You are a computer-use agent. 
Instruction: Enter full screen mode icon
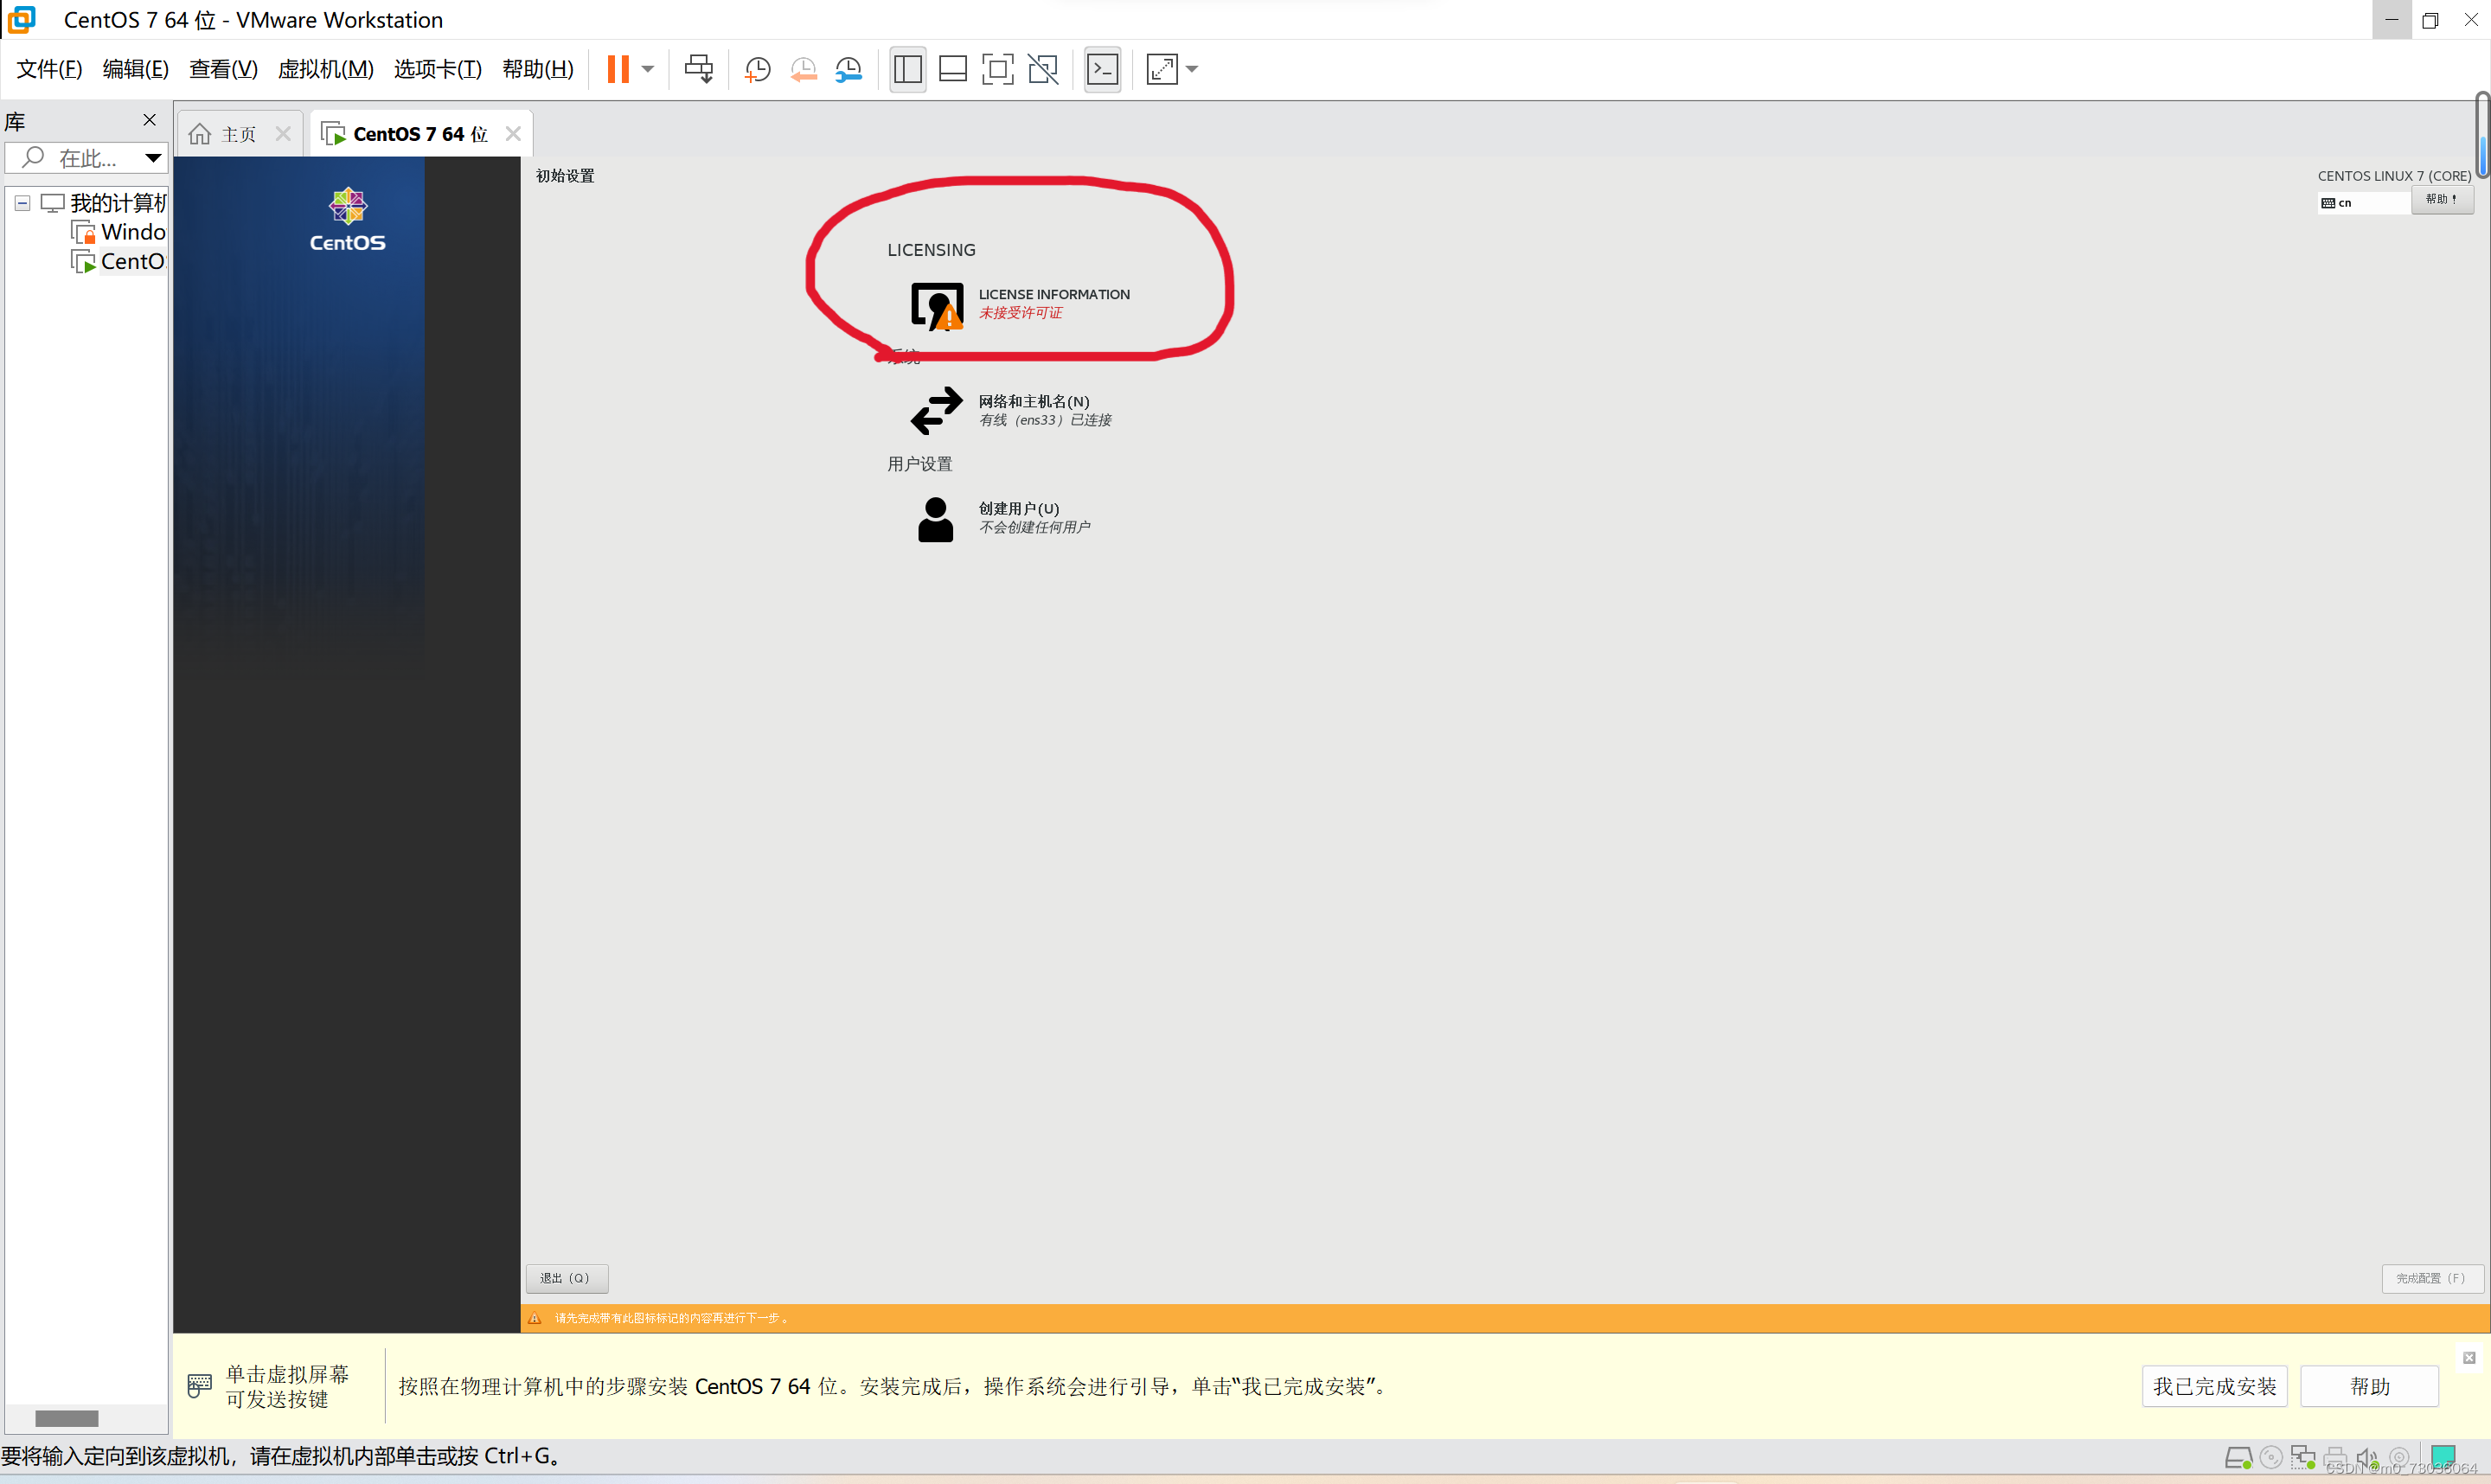click(997, 69)
